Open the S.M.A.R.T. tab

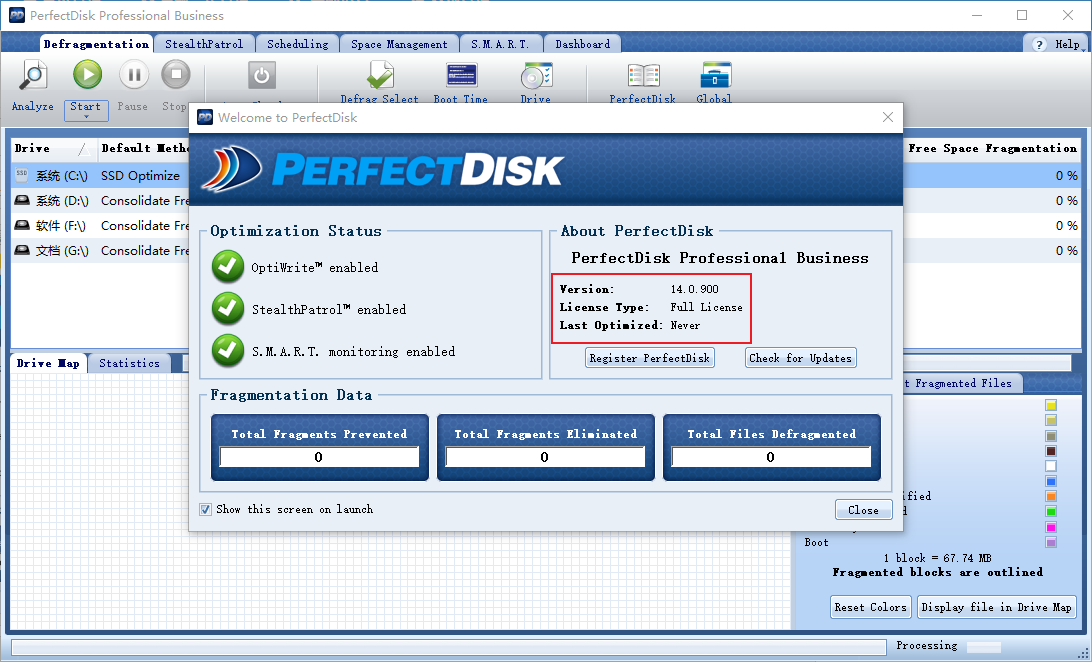500,44
